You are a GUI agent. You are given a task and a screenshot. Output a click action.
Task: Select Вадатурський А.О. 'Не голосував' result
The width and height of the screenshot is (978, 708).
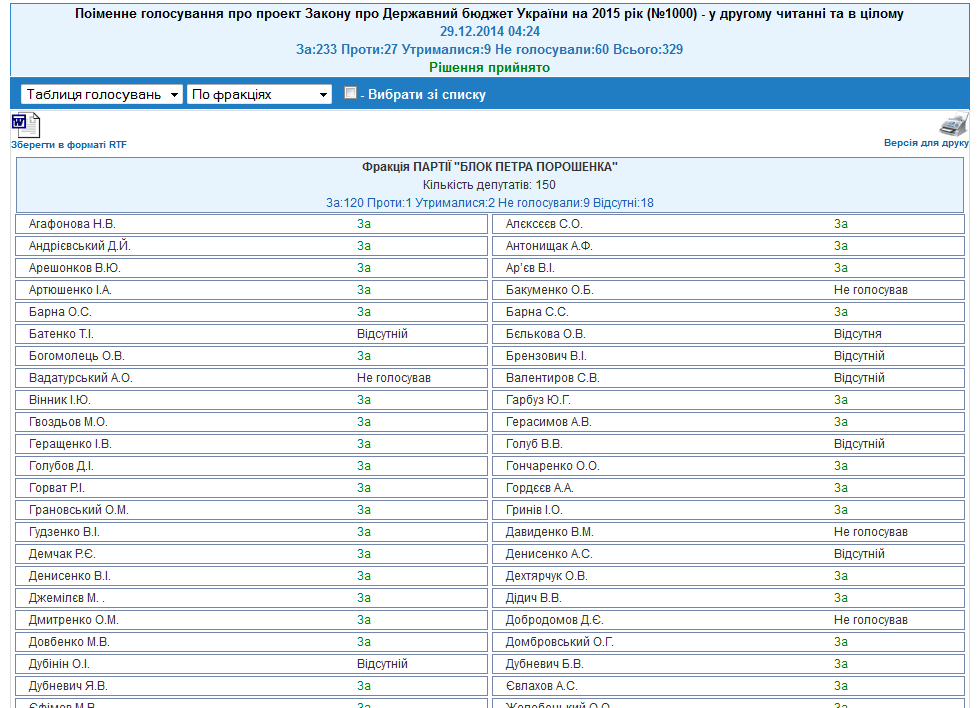click(393, 378)
